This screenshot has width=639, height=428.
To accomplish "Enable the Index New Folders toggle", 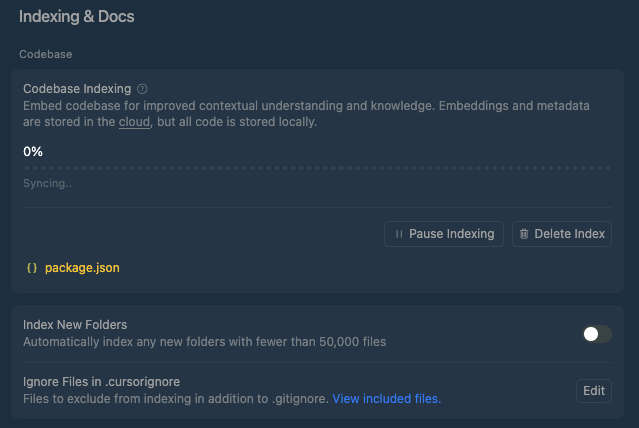I will click(x=597, y=334).
